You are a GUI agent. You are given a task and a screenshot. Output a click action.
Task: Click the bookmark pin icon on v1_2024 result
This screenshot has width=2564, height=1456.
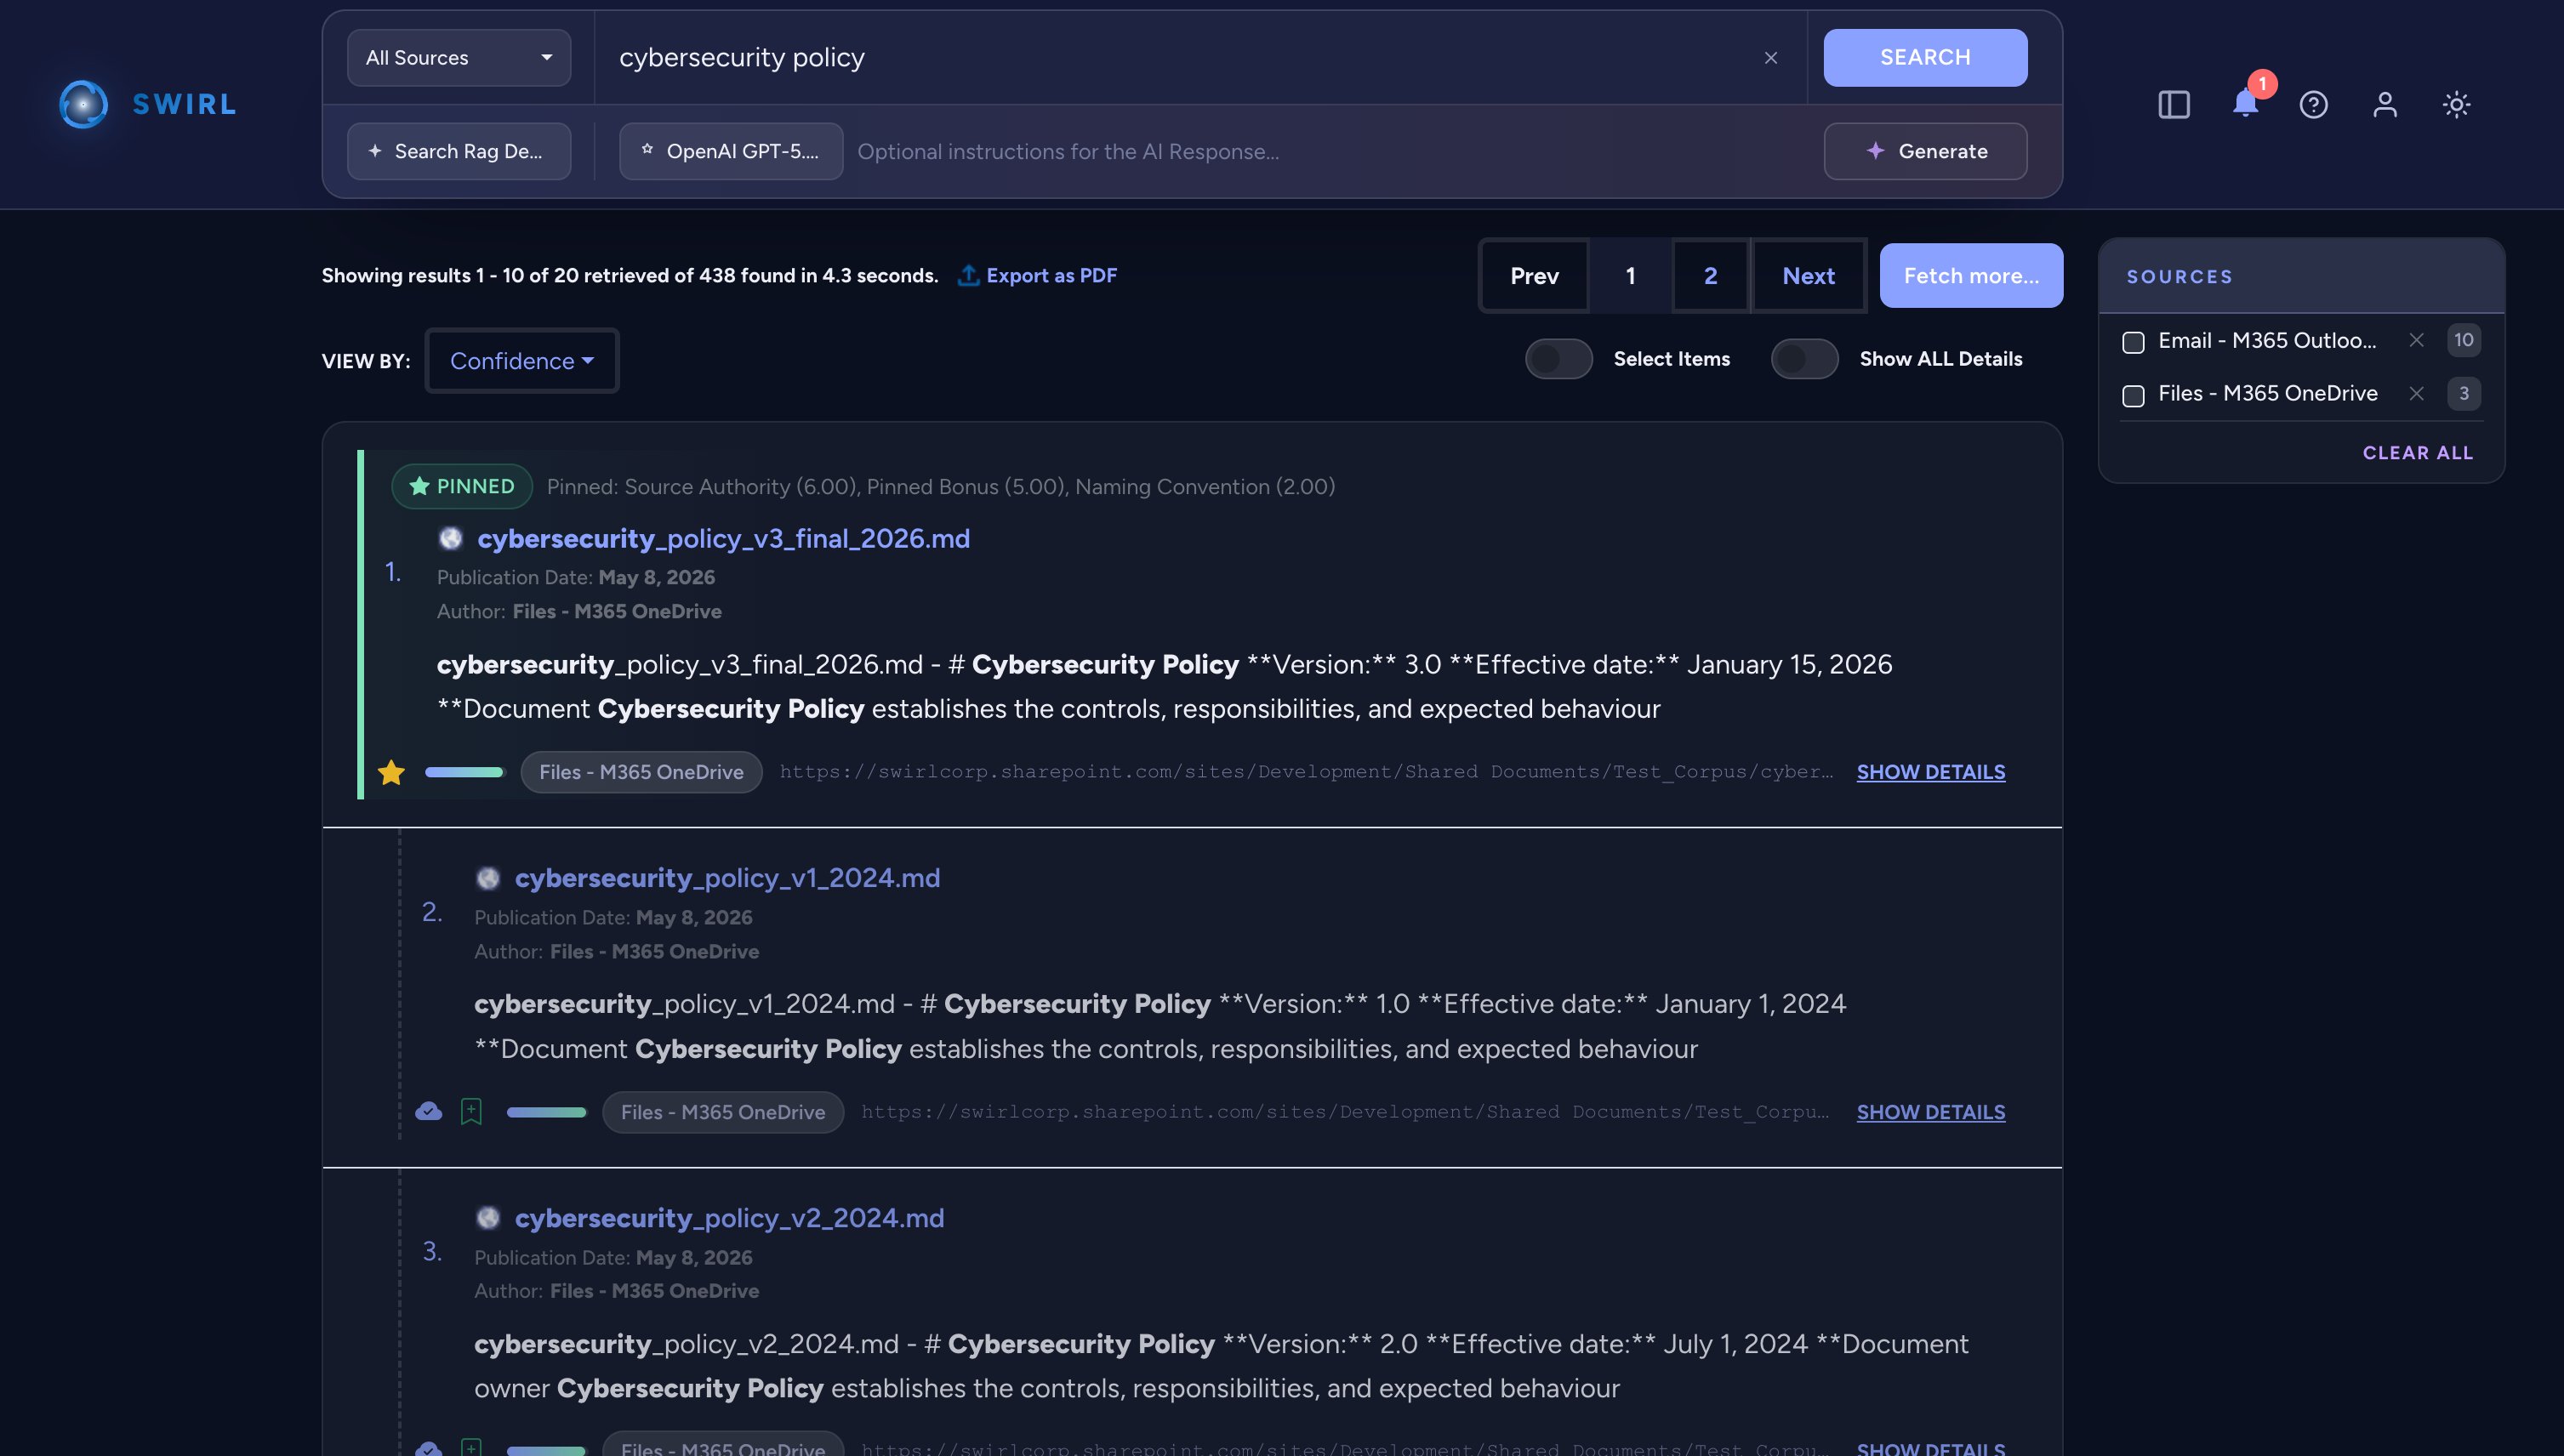pos(471,1111)
